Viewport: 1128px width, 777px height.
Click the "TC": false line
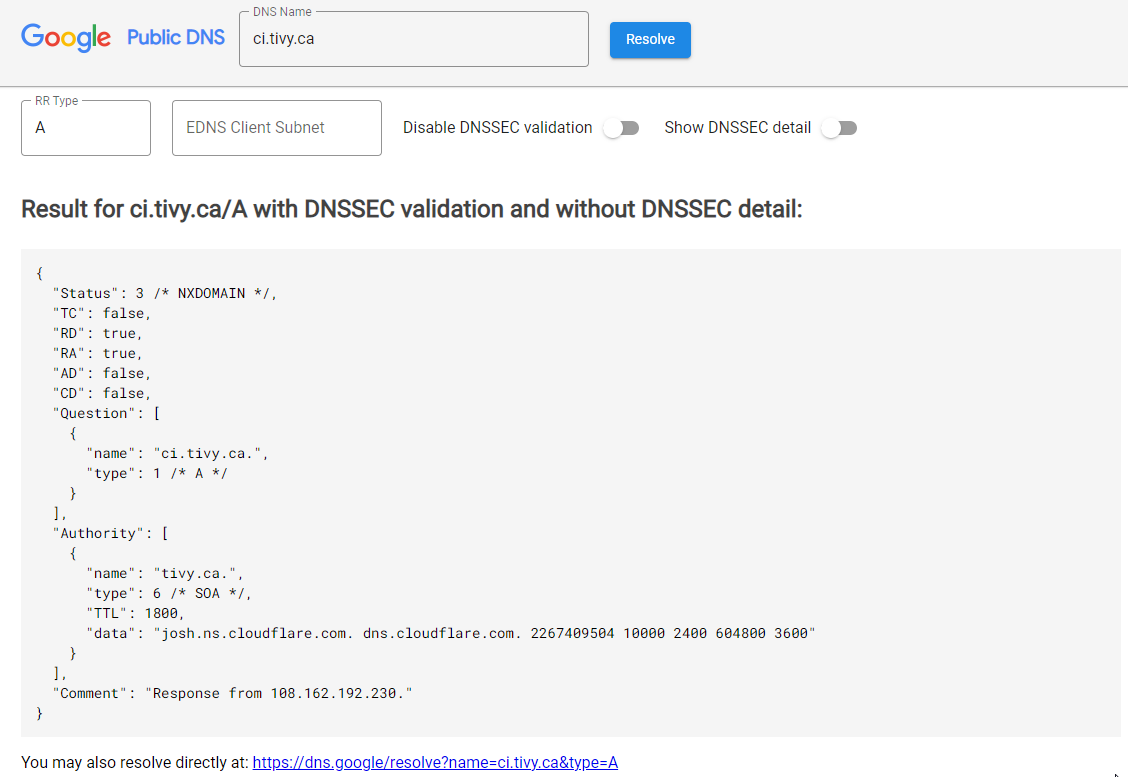(x=101, y=314)
